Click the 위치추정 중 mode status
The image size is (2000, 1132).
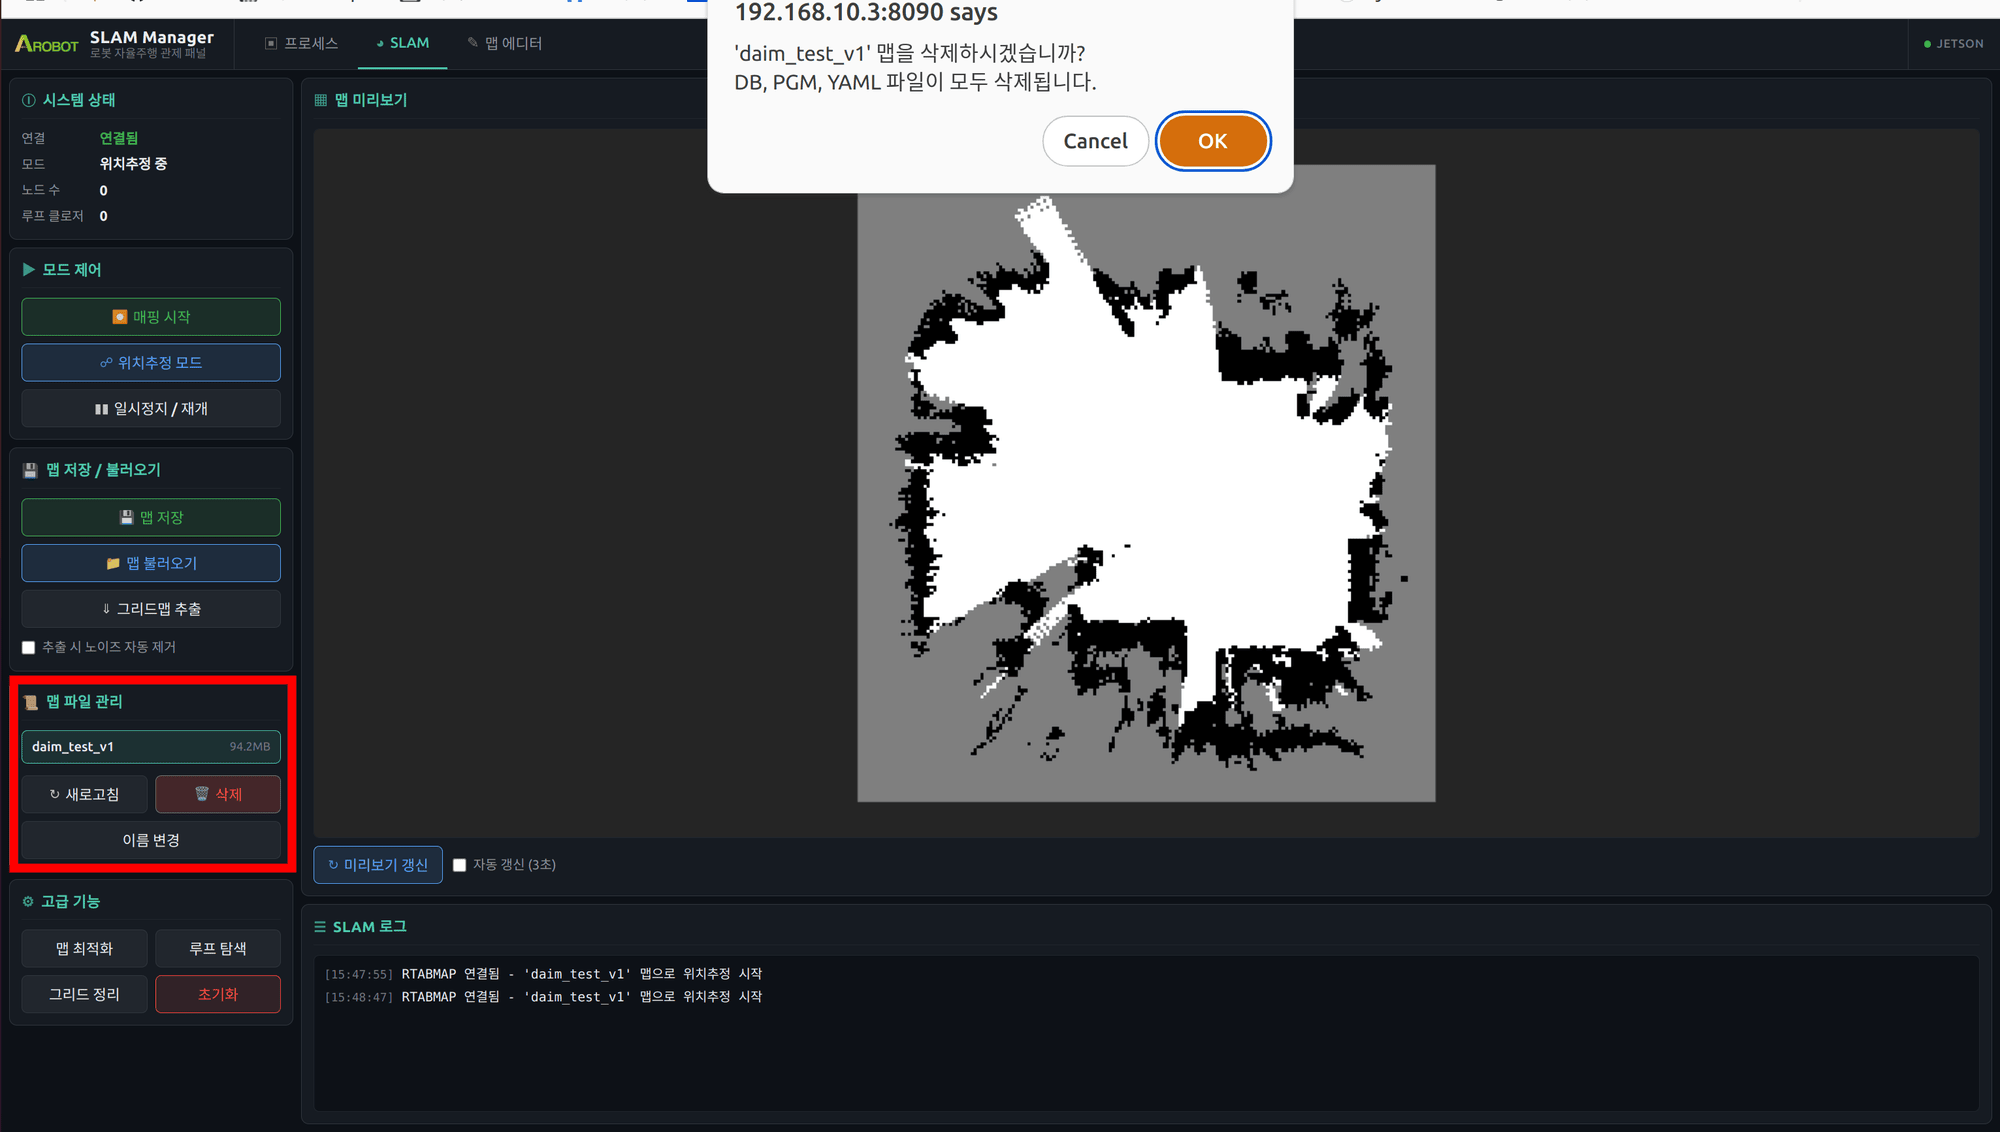pos(133,164)
